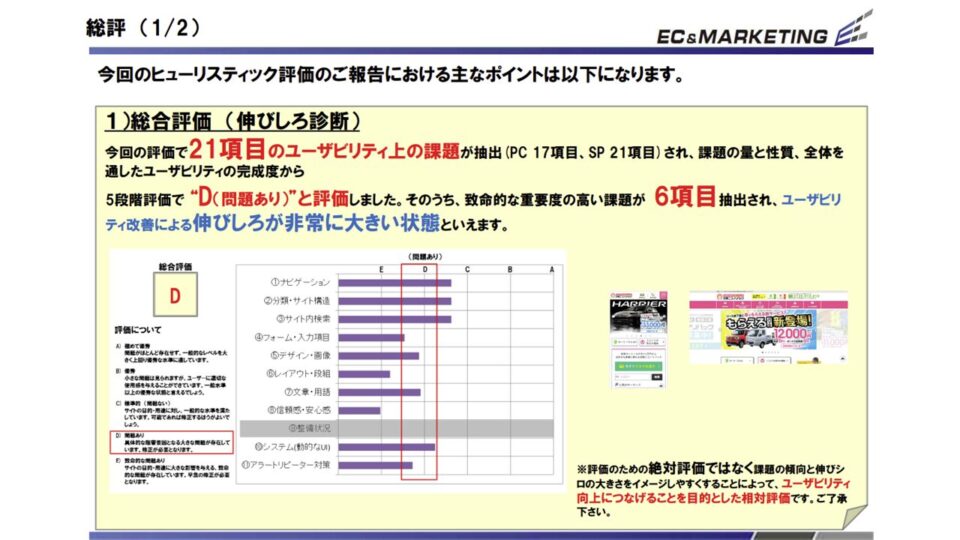This screenshot has height=540, width=960.
Task: Click the blue text 伸びしろが非常に大きい状態
Action: 316,223
